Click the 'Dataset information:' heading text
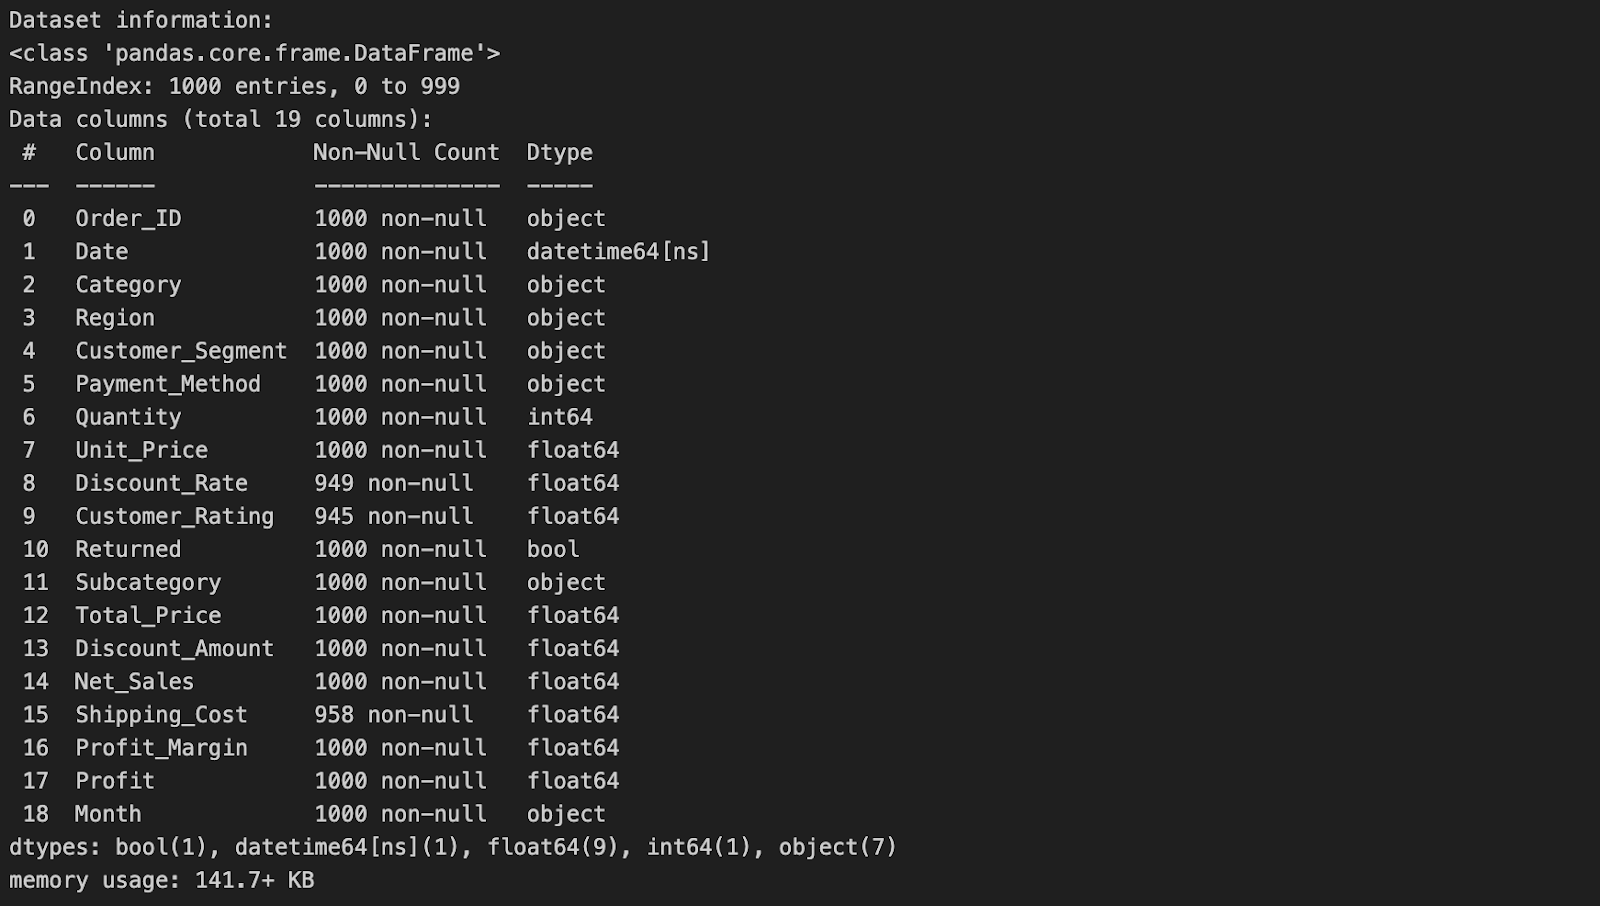1600x906 pixels. click(141, 20)
